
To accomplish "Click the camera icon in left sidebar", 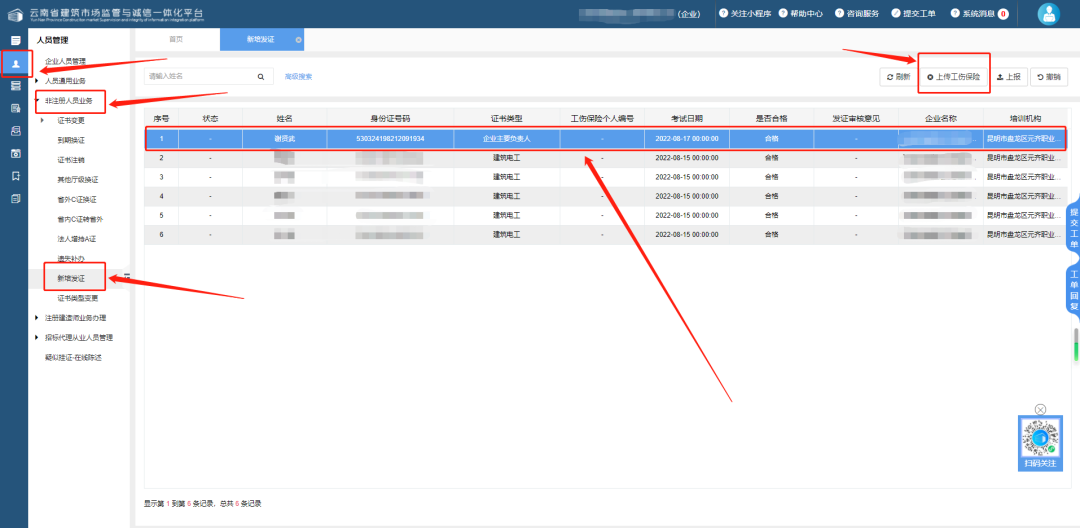I will (15, 153).
